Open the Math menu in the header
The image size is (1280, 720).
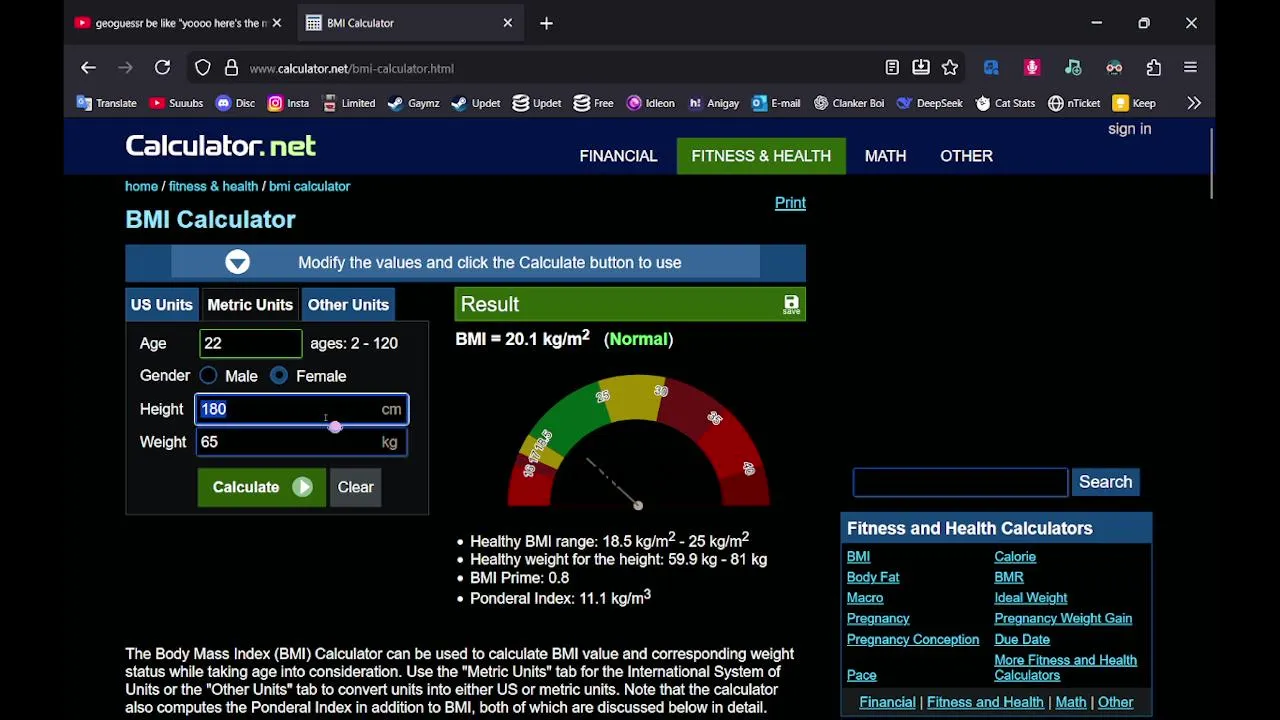tap(885, 156)
